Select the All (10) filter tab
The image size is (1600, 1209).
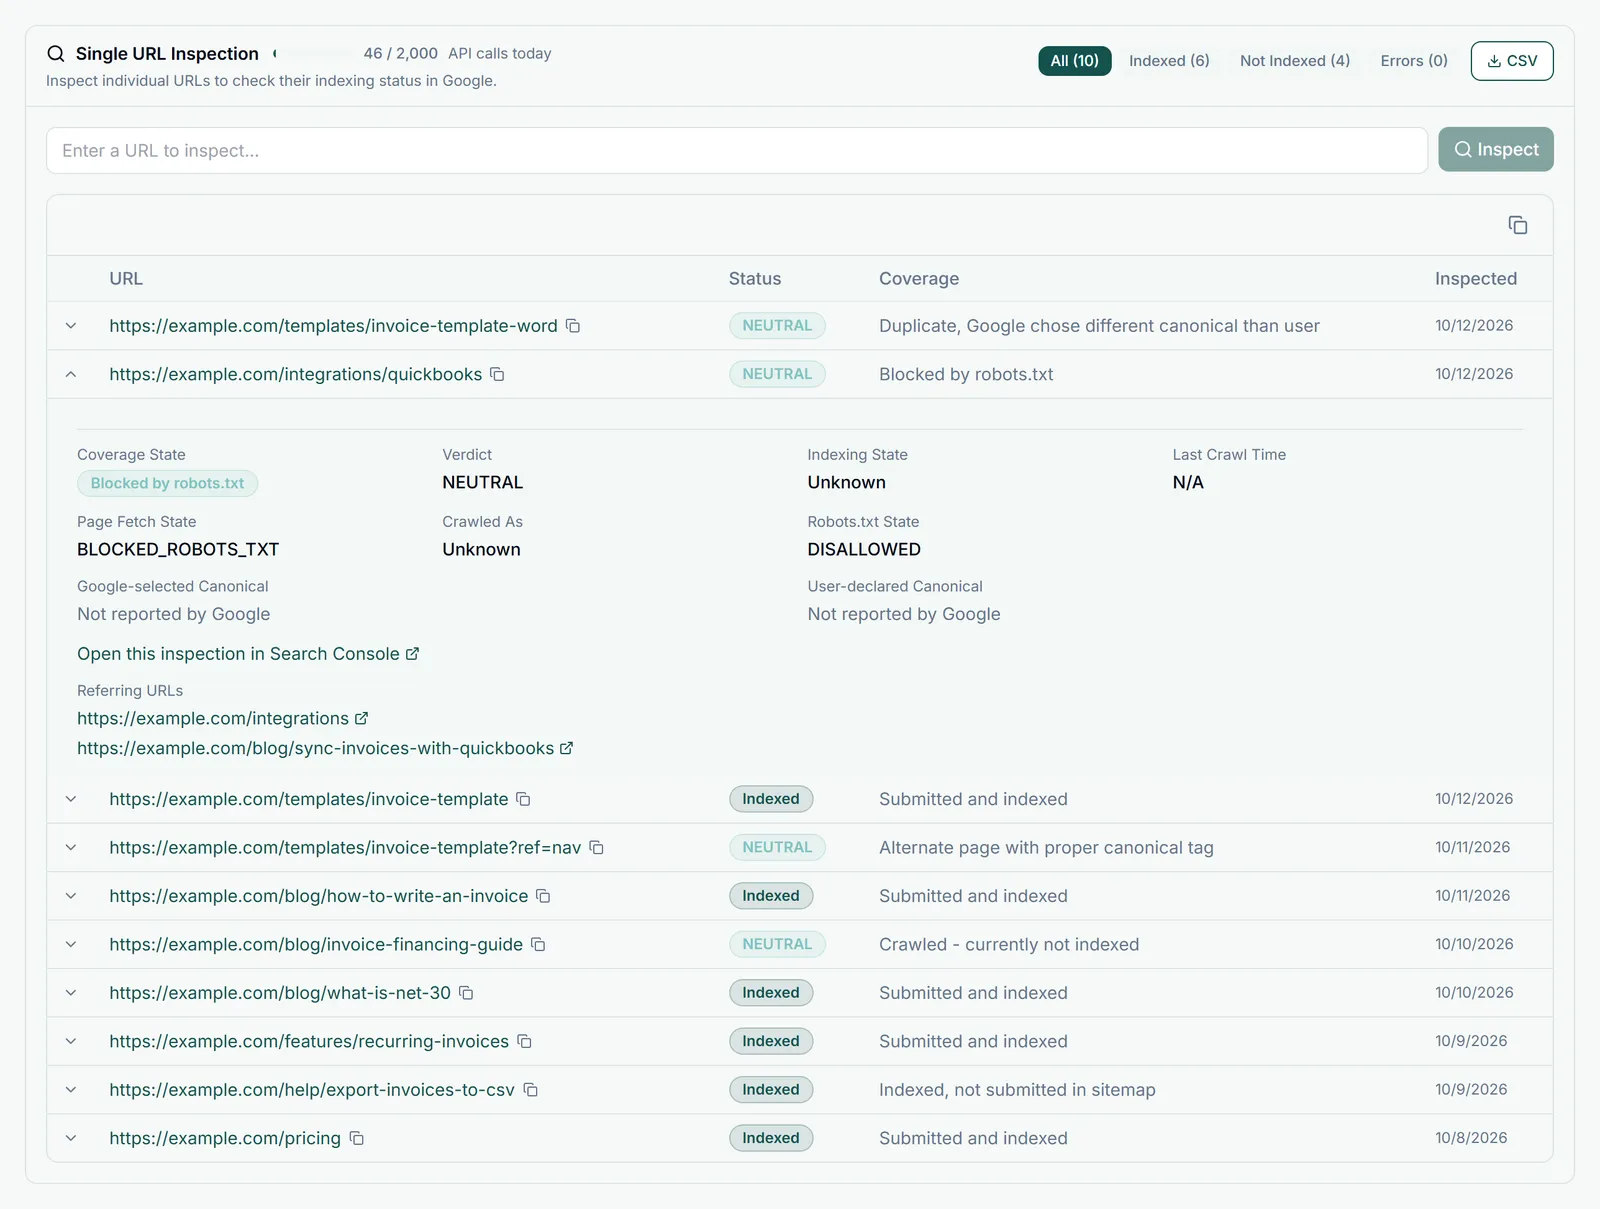pos(1074,61)
